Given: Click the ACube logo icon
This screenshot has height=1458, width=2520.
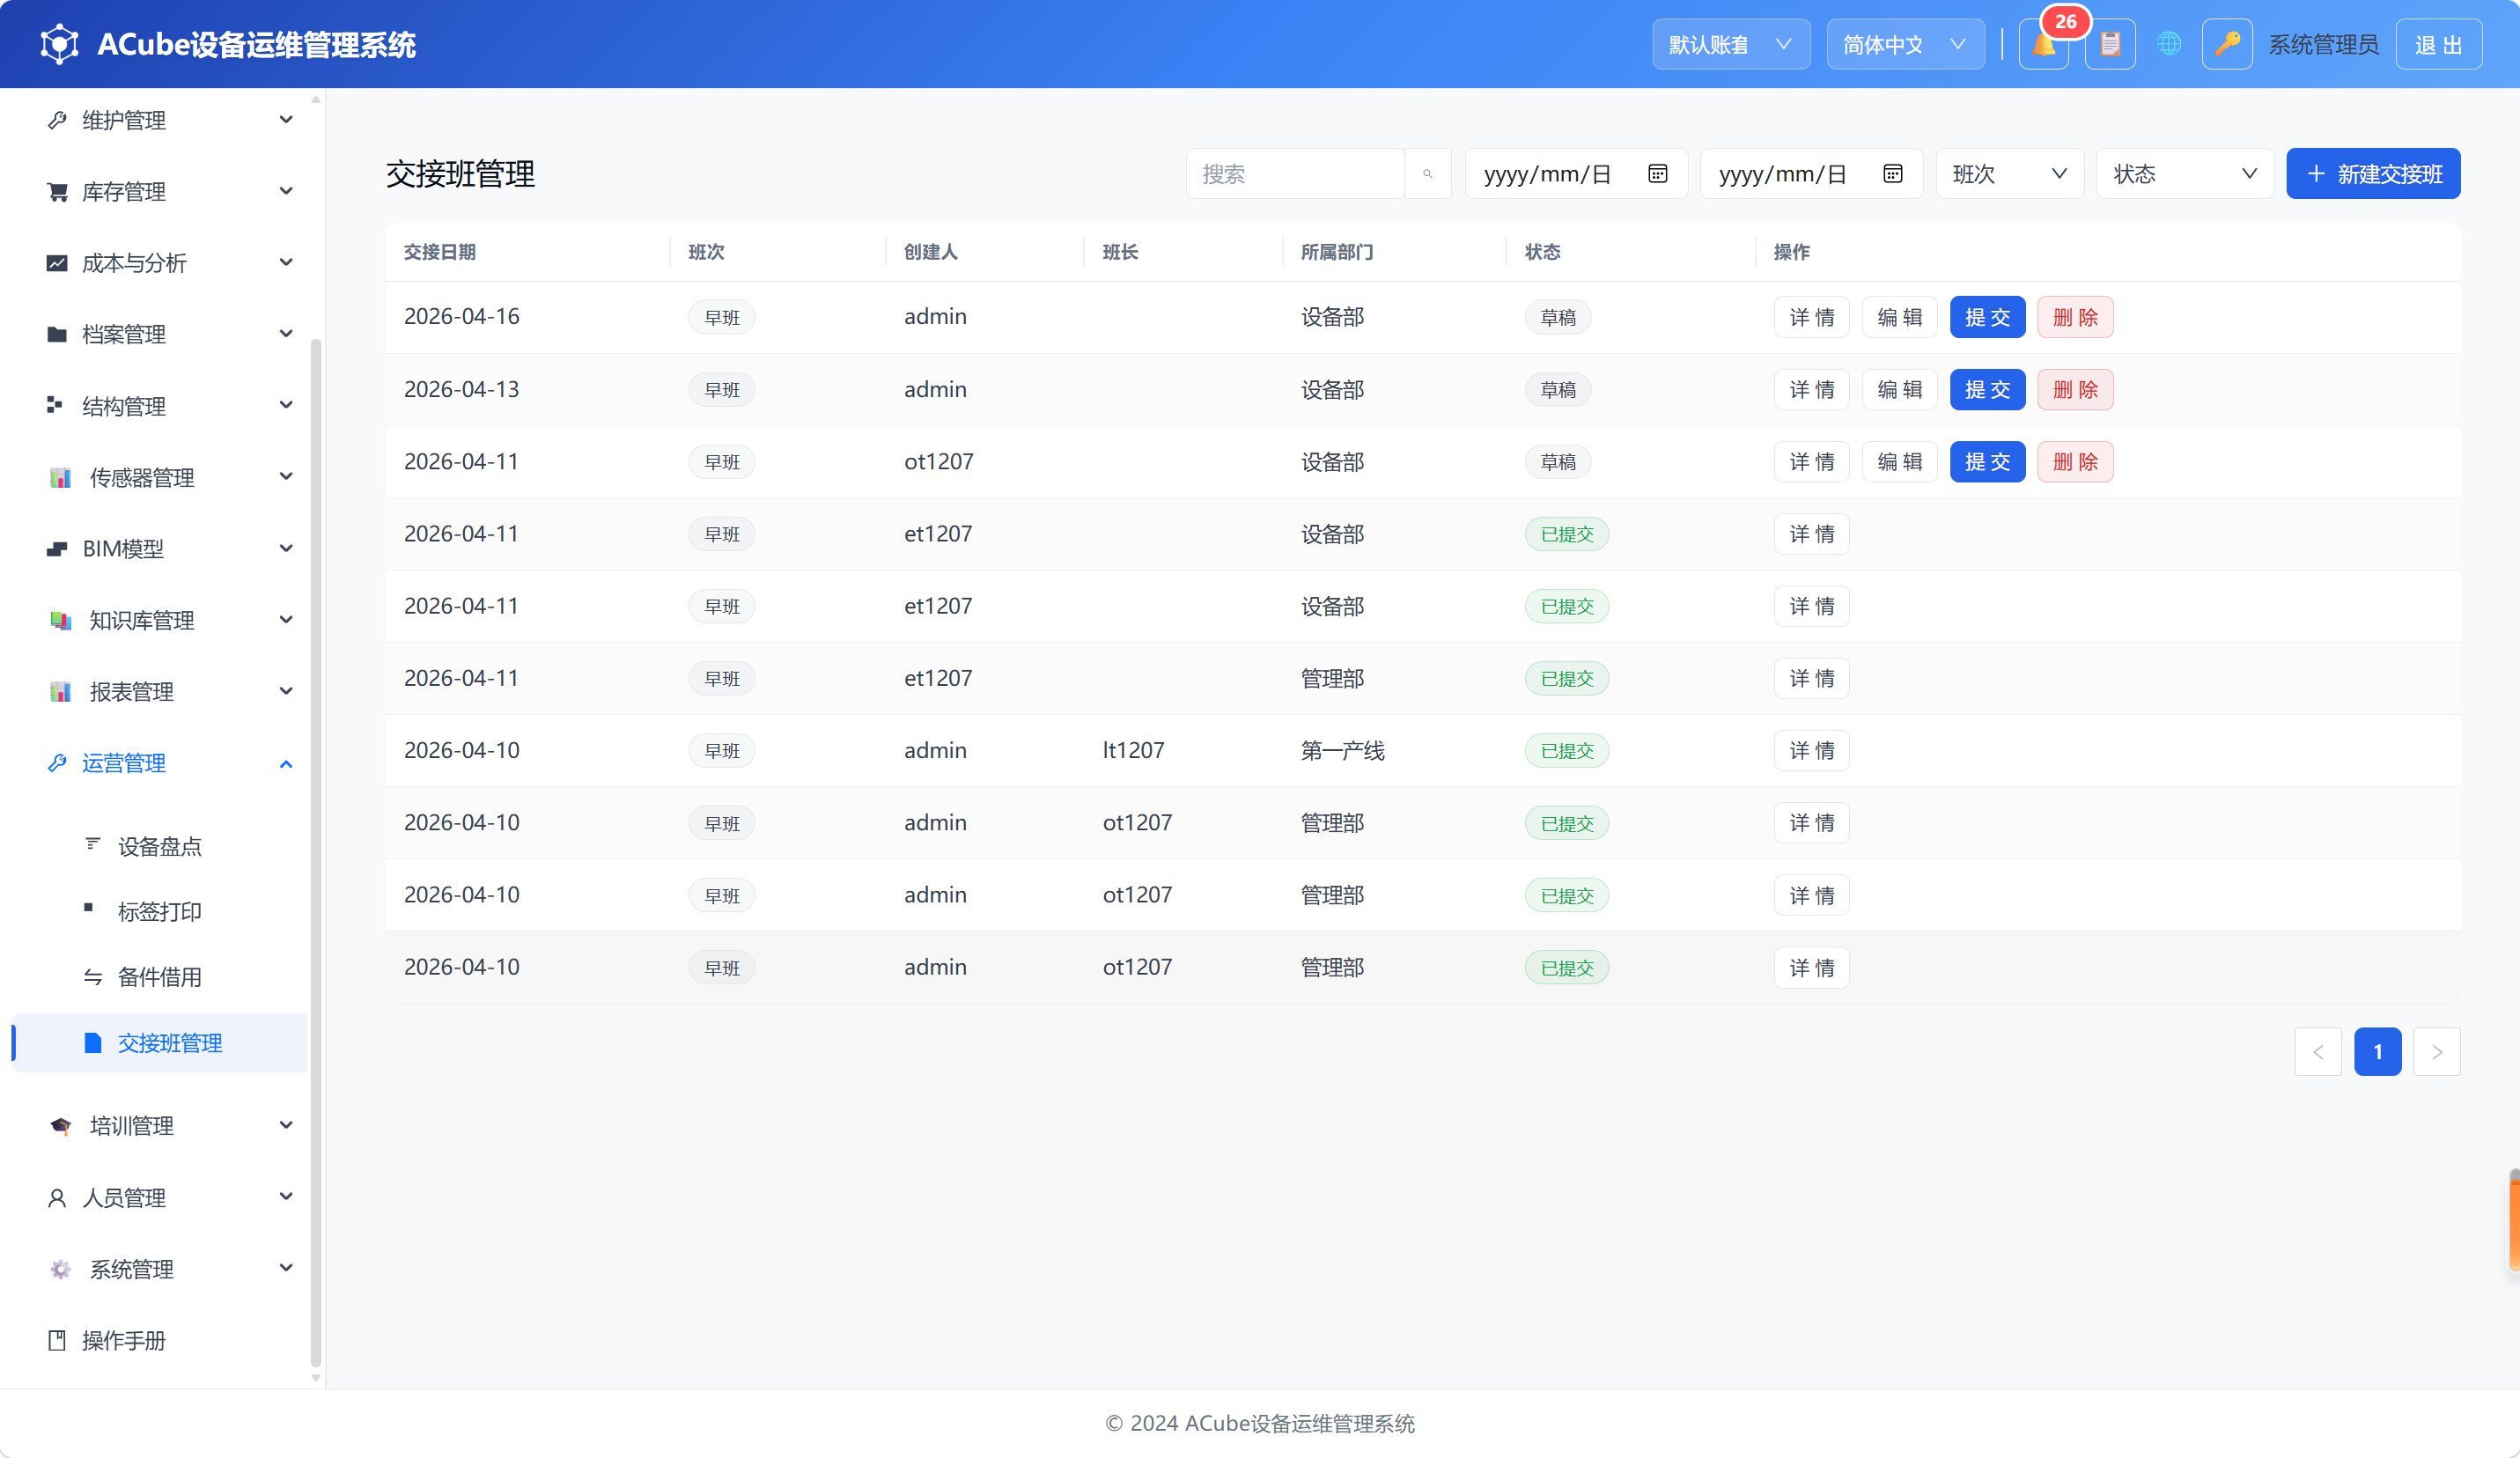Looking at the screenshot, I should tap(59, 44).
